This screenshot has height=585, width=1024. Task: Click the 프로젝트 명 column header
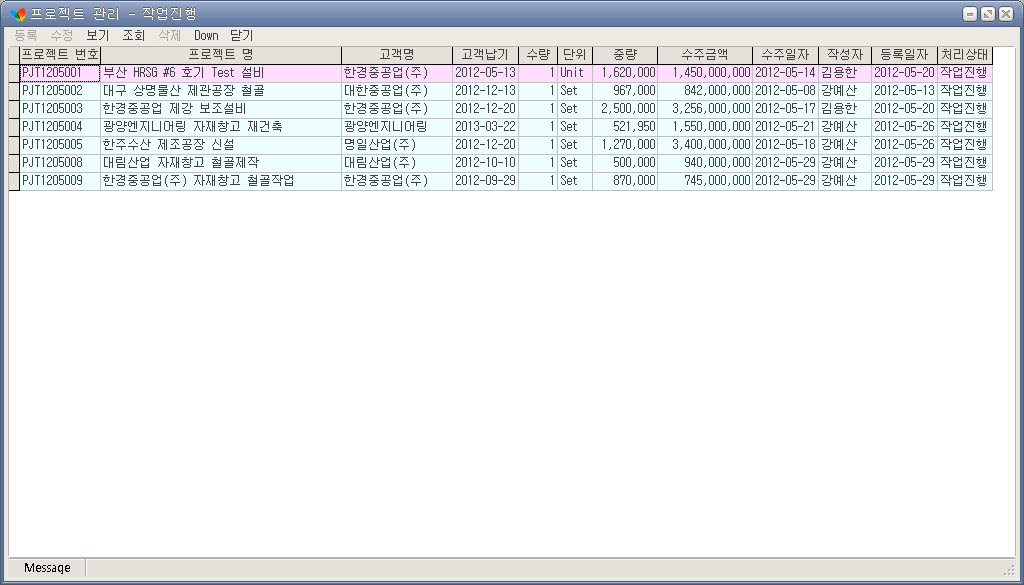pyautogui.click(x=221, y=55)
